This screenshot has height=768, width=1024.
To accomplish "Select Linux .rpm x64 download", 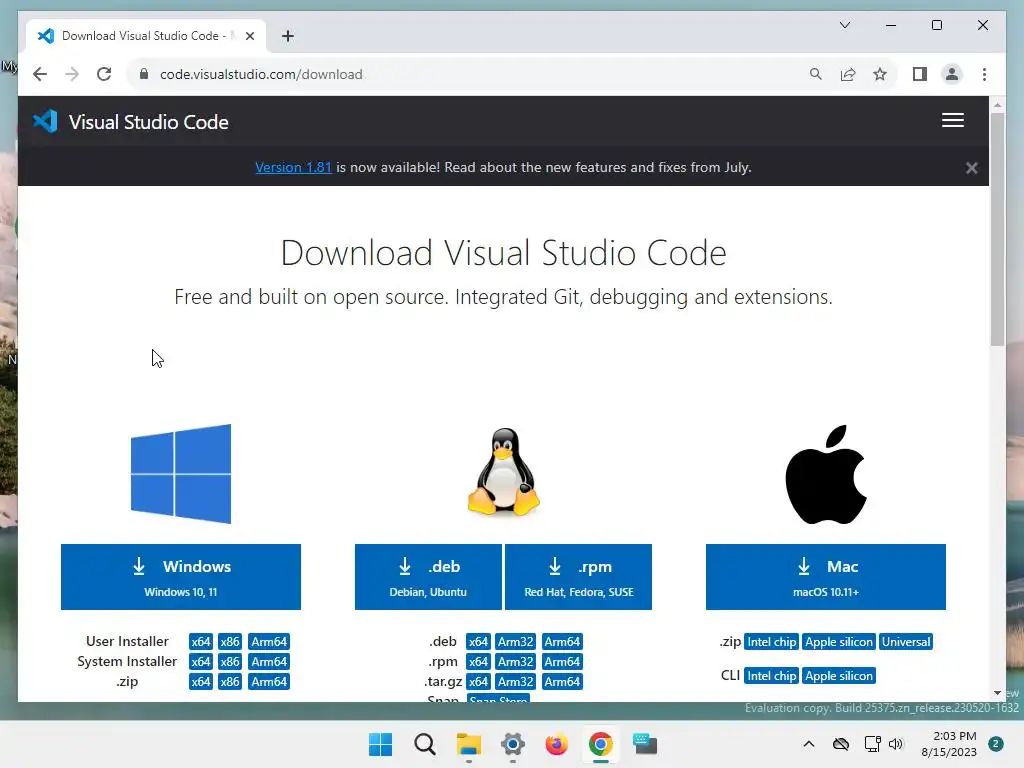I will click(478, 662).
